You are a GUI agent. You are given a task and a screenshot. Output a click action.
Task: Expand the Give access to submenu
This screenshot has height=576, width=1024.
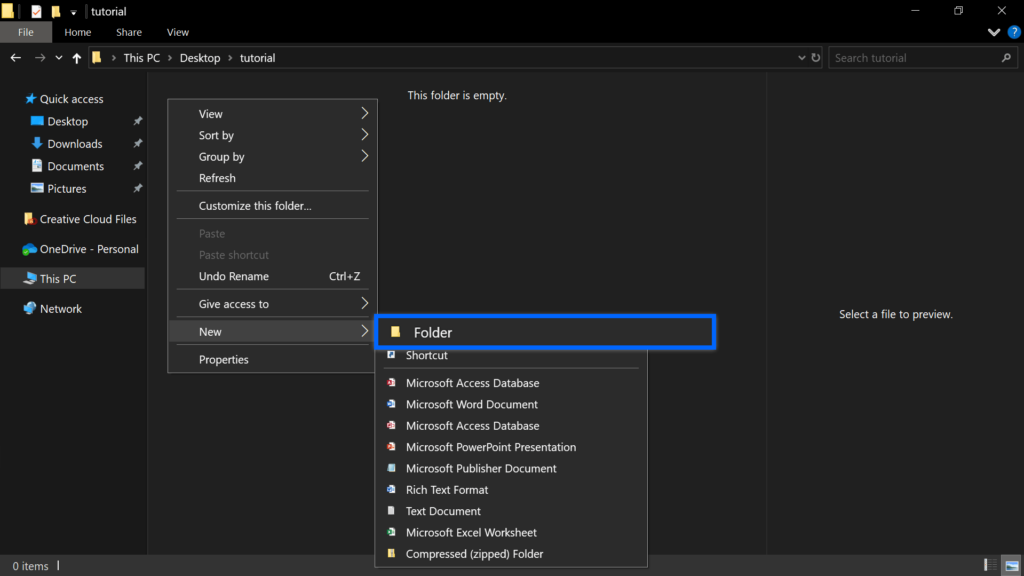point(272,304)
